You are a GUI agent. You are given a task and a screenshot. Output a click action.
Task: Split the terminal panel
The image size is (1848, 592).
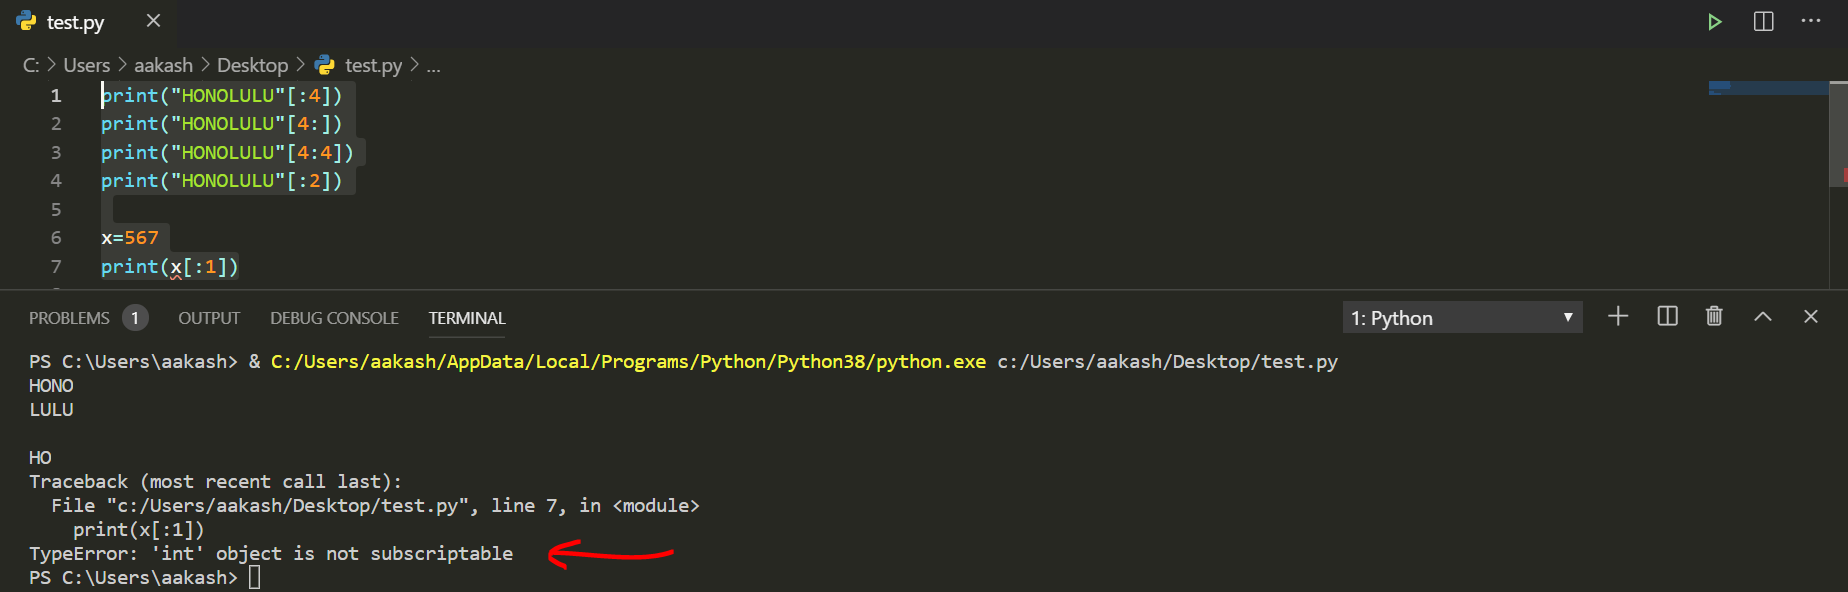coord(1667,317)
